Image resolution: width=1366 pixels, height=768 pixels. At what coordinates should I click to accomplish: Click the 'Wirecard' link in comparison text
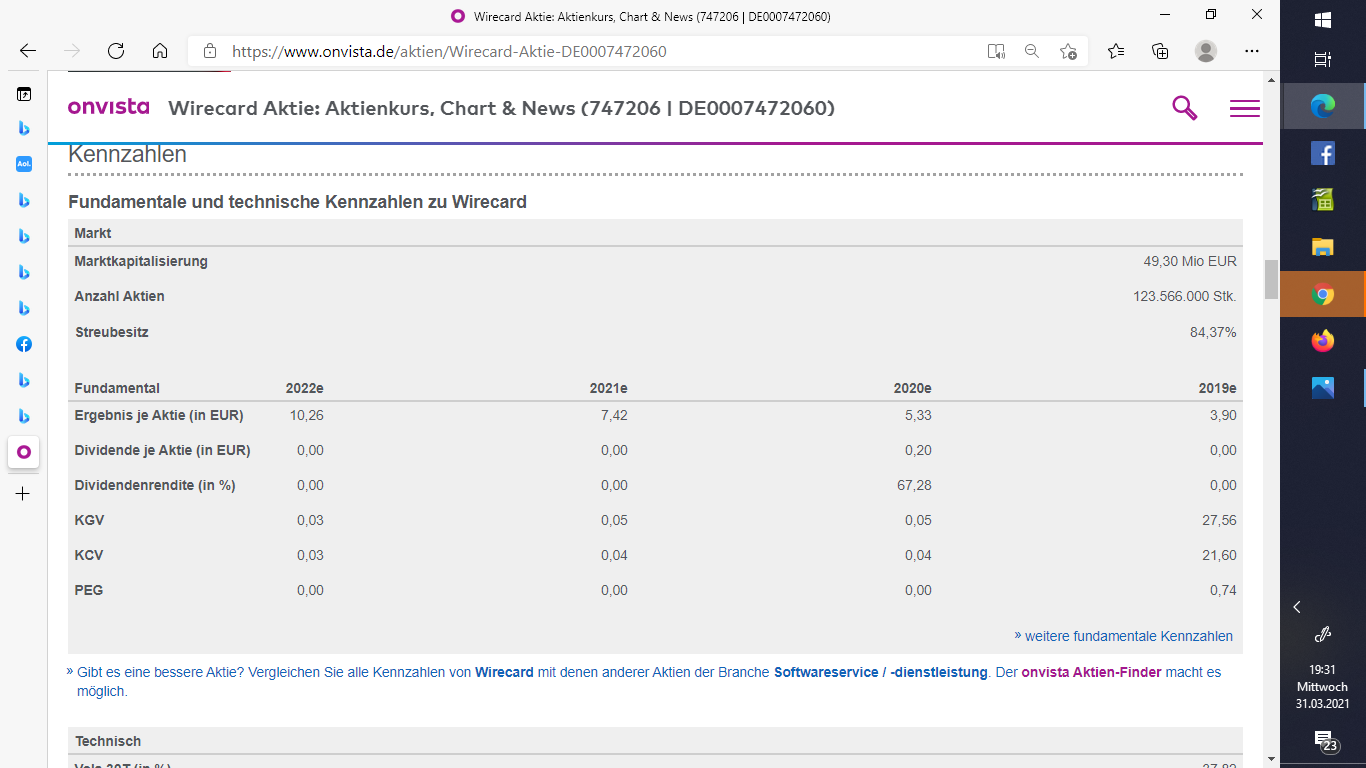point(504,672)
